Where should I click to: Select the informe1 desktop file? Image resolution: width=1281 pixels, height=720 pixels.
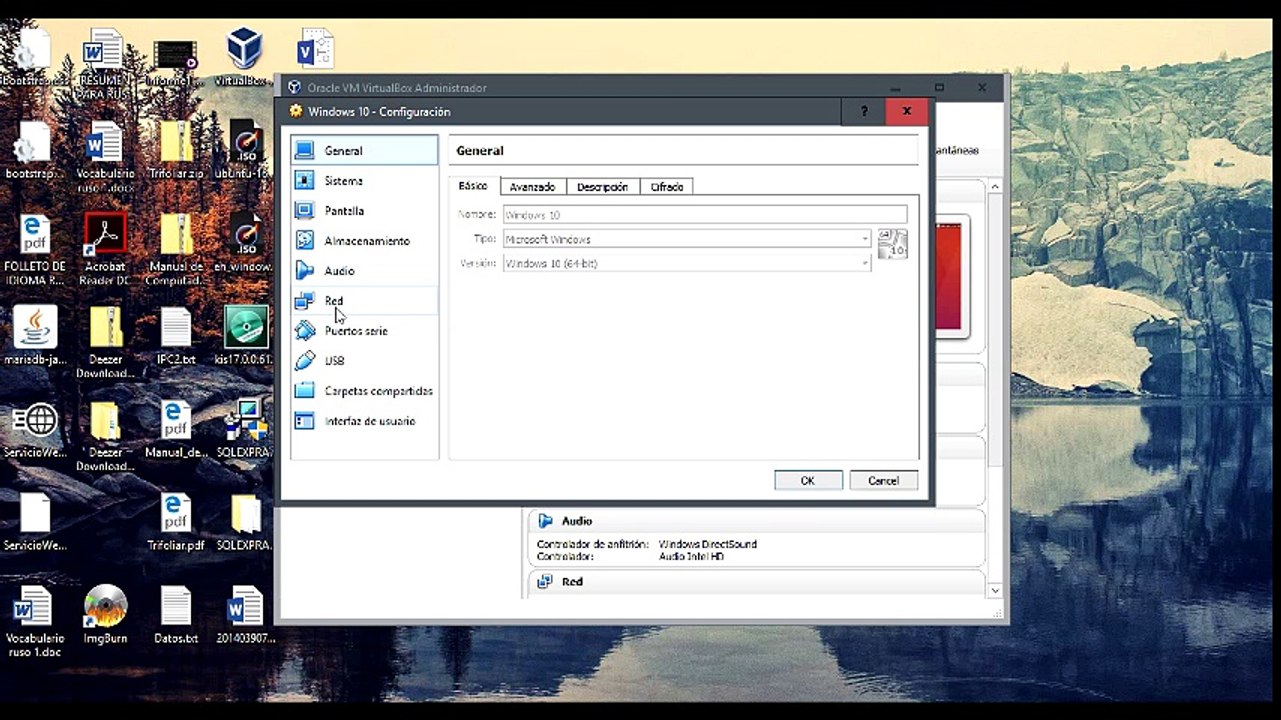point(176,62)
